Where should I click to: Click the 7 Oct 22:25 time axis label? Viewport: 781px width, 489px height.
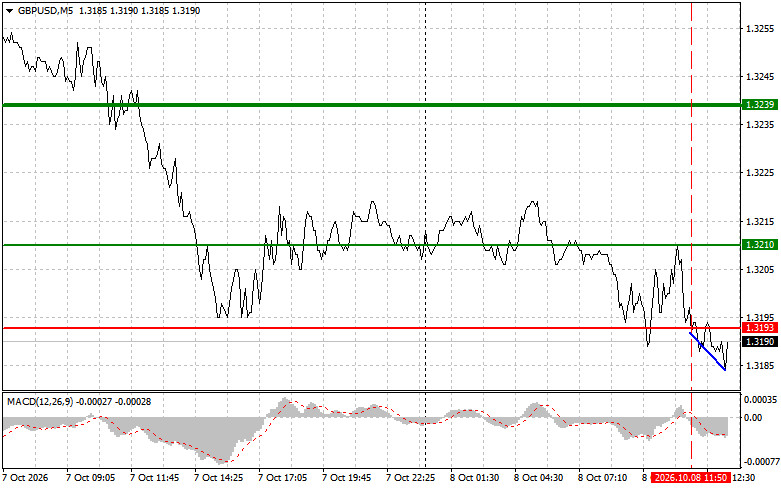click(410, 478)
